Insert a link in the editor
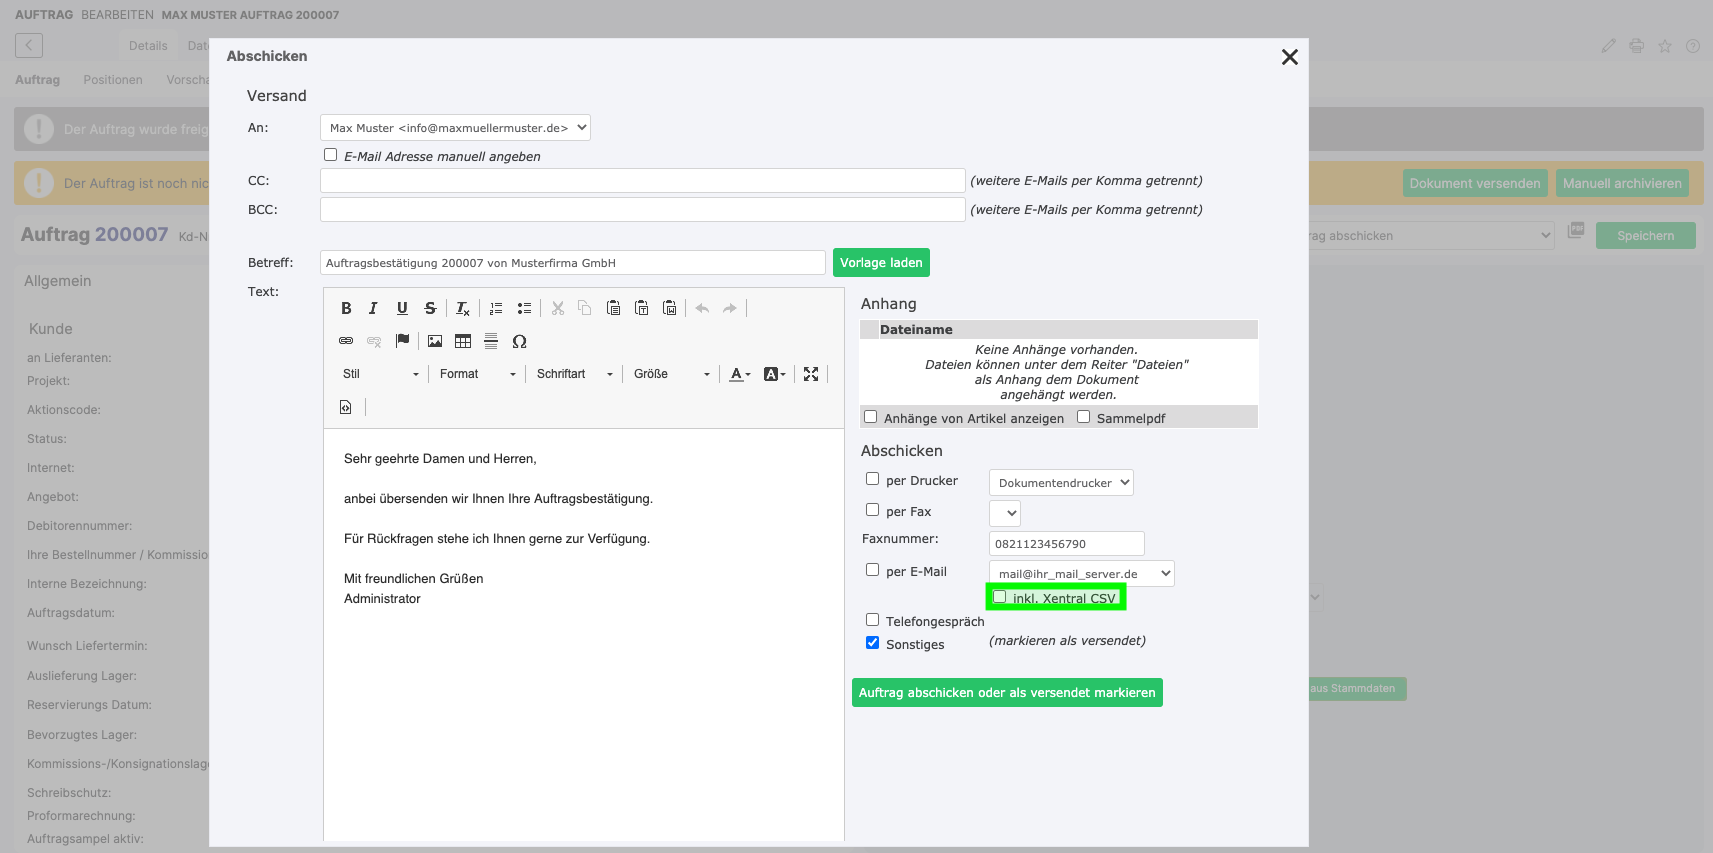Image resolution: width=1713 pixels, height=853 pixels. (x=346, y=341)
